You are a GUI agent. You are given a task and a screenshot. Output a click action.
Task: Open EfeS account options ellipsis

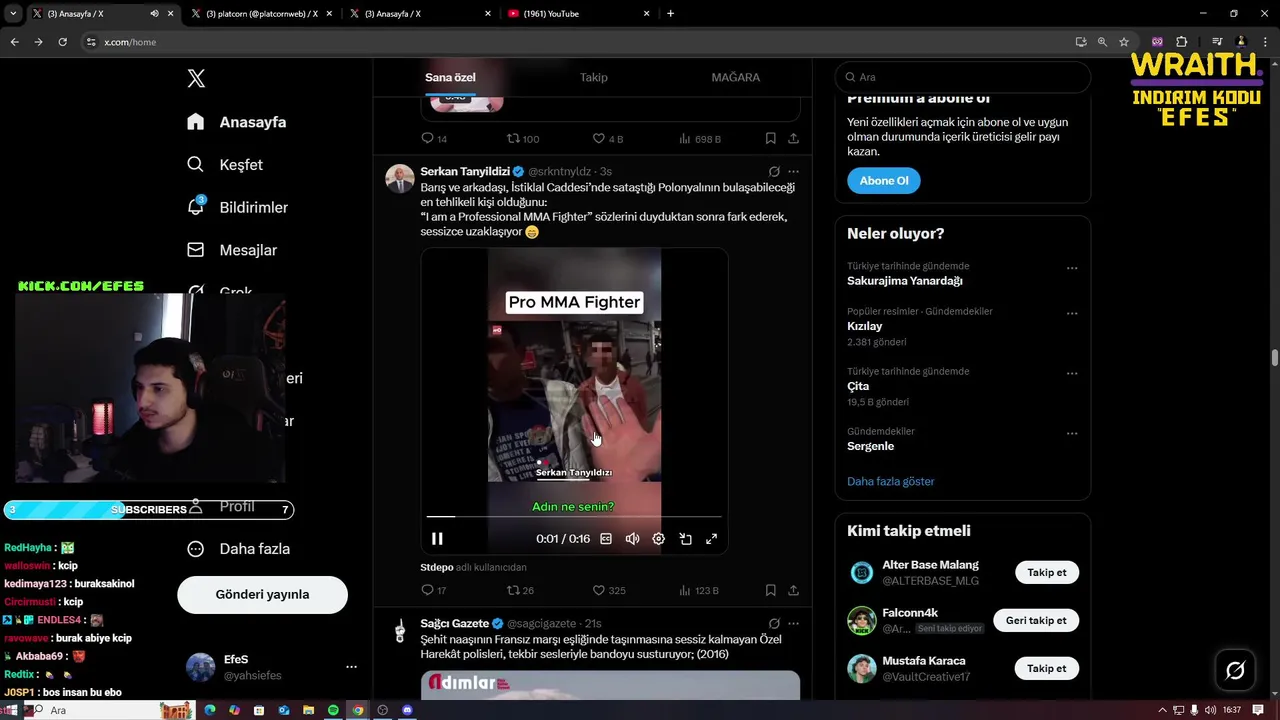351,666
